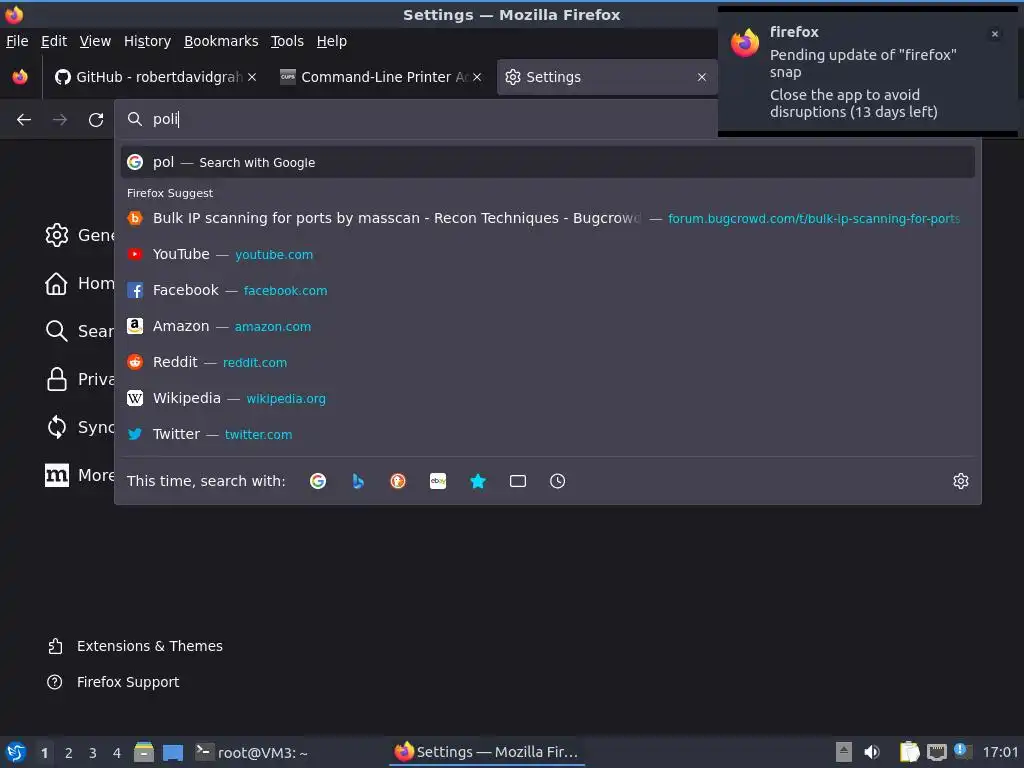Switch to workspace 2

tap(69, 753)
